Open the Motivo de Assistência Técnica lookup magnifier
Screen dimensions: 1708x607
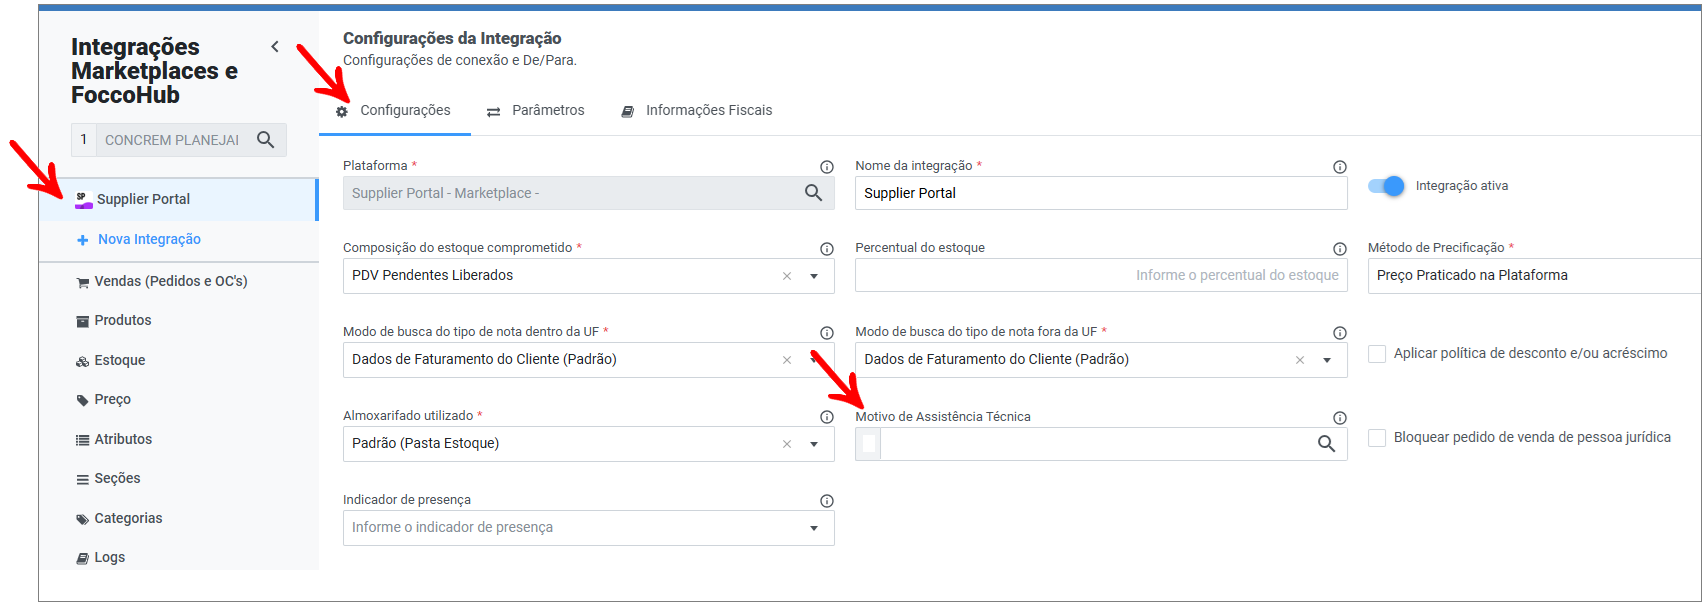(x=1327, y=444)
